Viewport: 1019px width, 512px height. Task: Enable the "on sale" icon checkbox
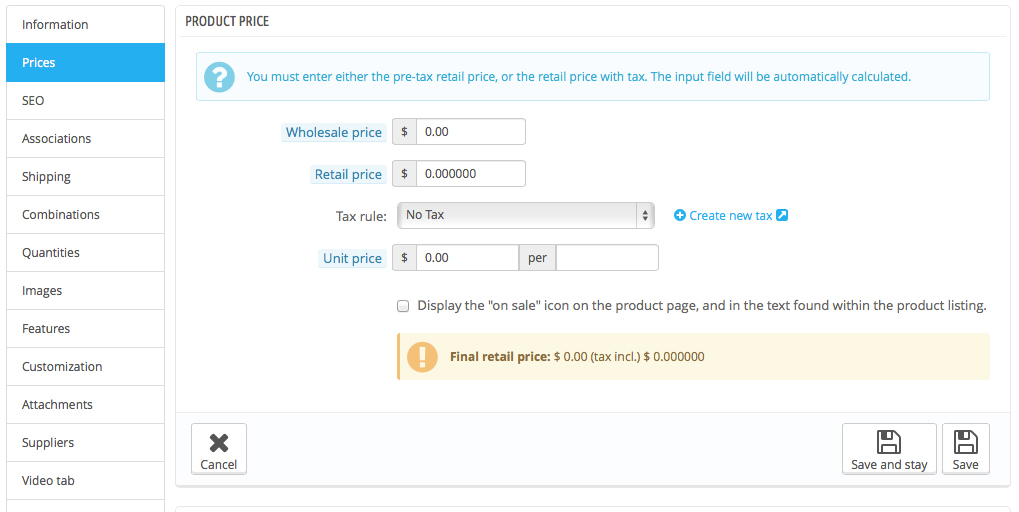(403, 306)
